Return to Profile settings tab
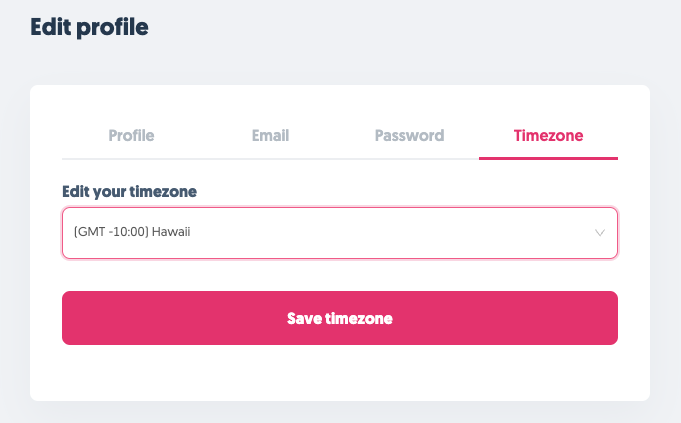 tap(131, 136)
